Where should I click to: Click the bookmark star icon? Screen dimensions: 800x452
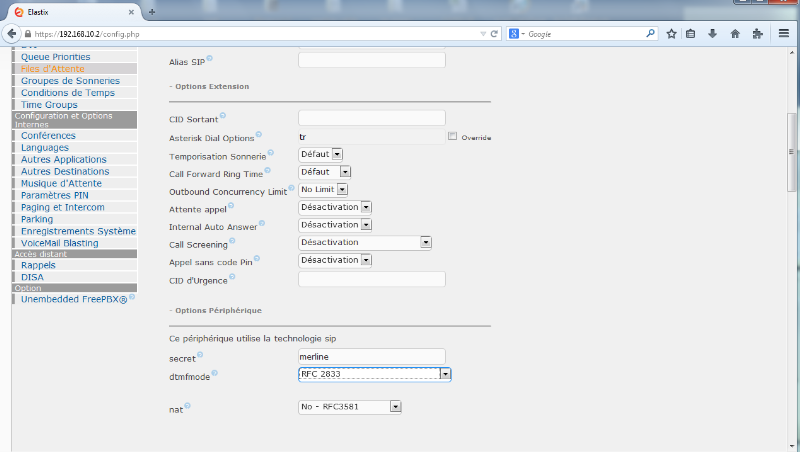672,33
